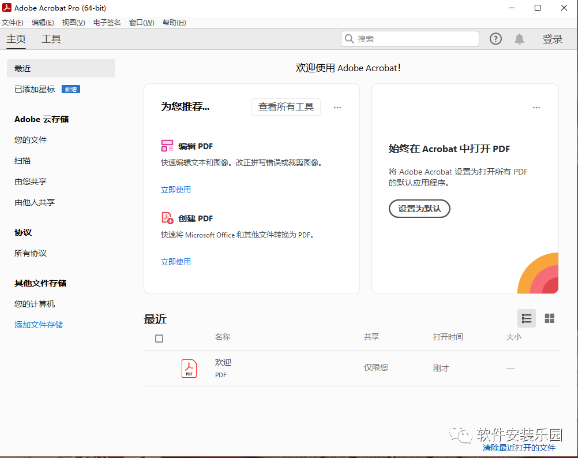Sort by the 名称 column header
Screen dimensions: 578x458
(223, 337)
